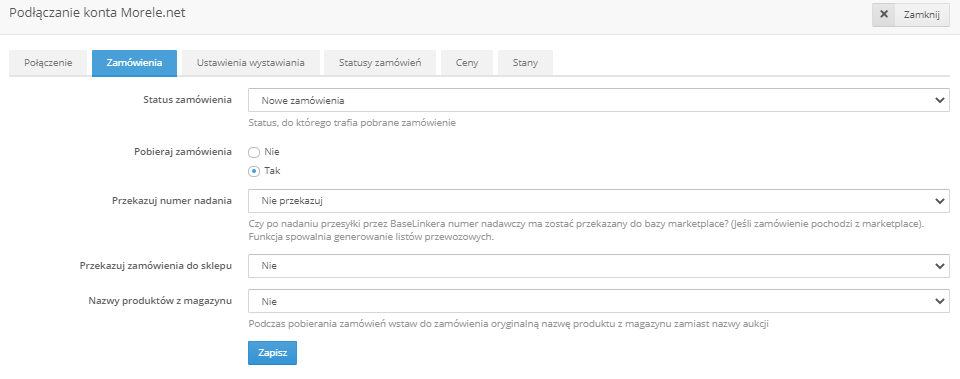Open the Status zamówienia dropdown

599,100
